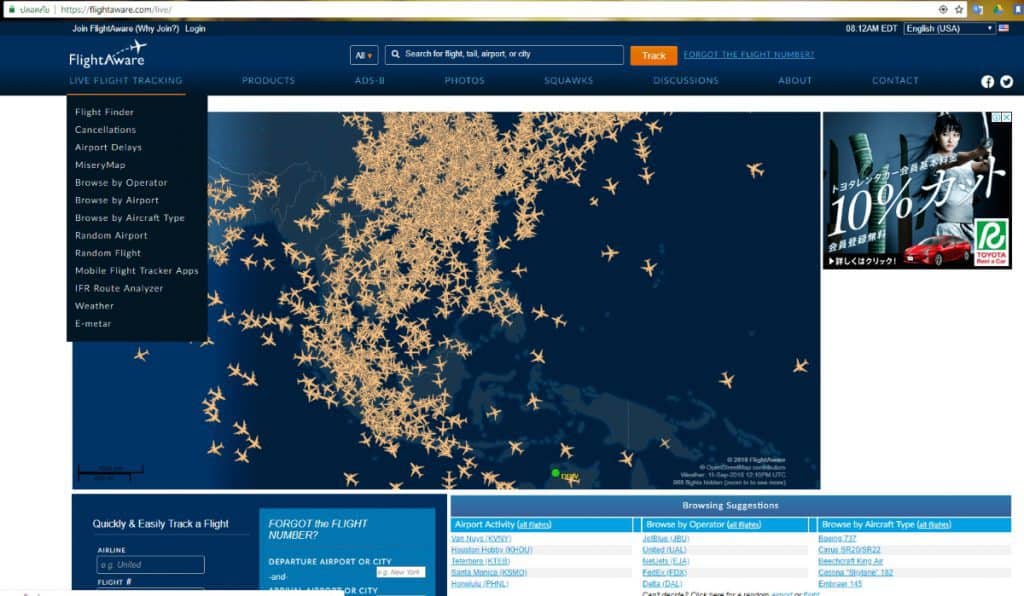Image resolution: width=1024 pixels, height=596 pixels.
Task: Click the magnifier icon in search box
Action: pos(395,54)
